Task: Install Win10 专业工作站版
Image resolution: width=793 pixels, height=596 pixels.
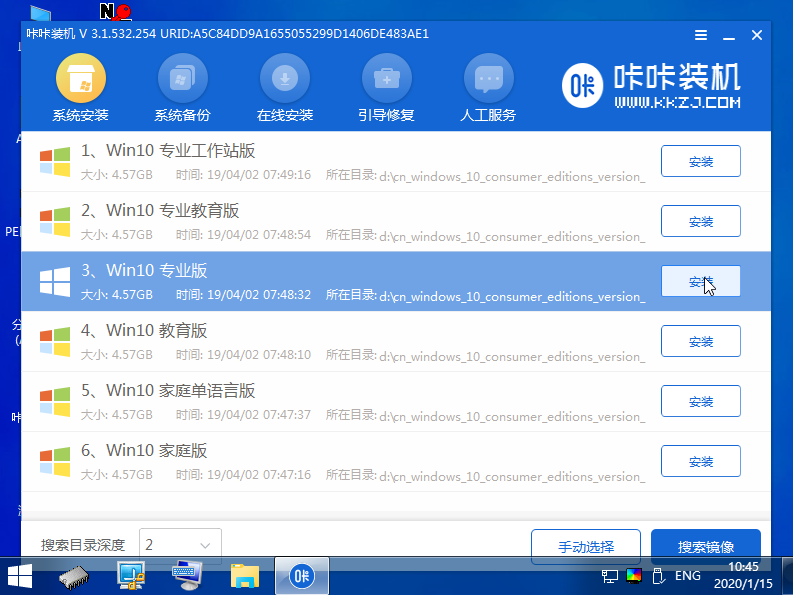Action: click(x=700, y=161)
